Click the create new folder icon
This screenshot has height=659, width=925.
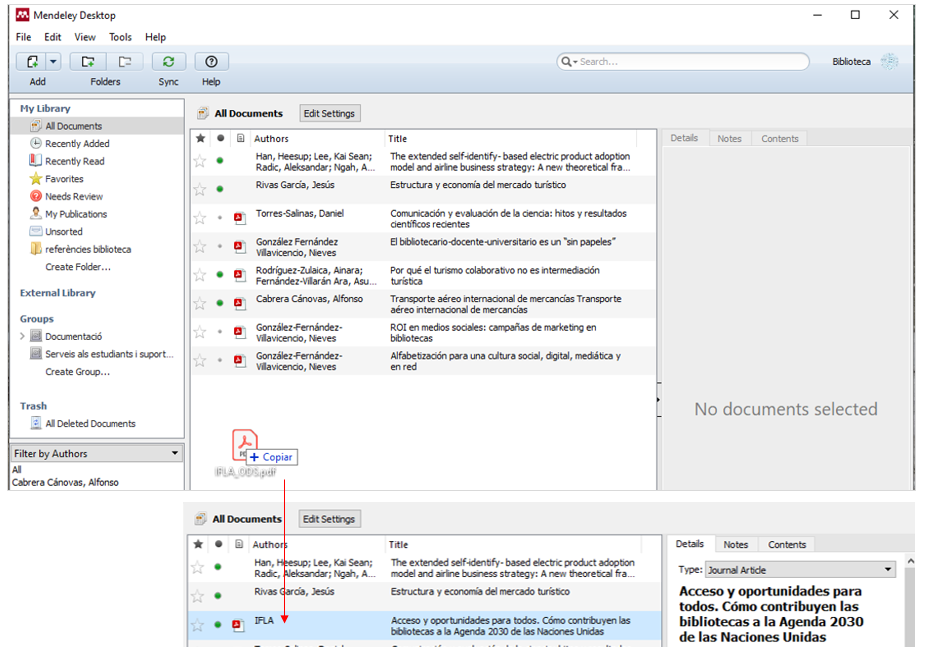[x=88, y=61]
